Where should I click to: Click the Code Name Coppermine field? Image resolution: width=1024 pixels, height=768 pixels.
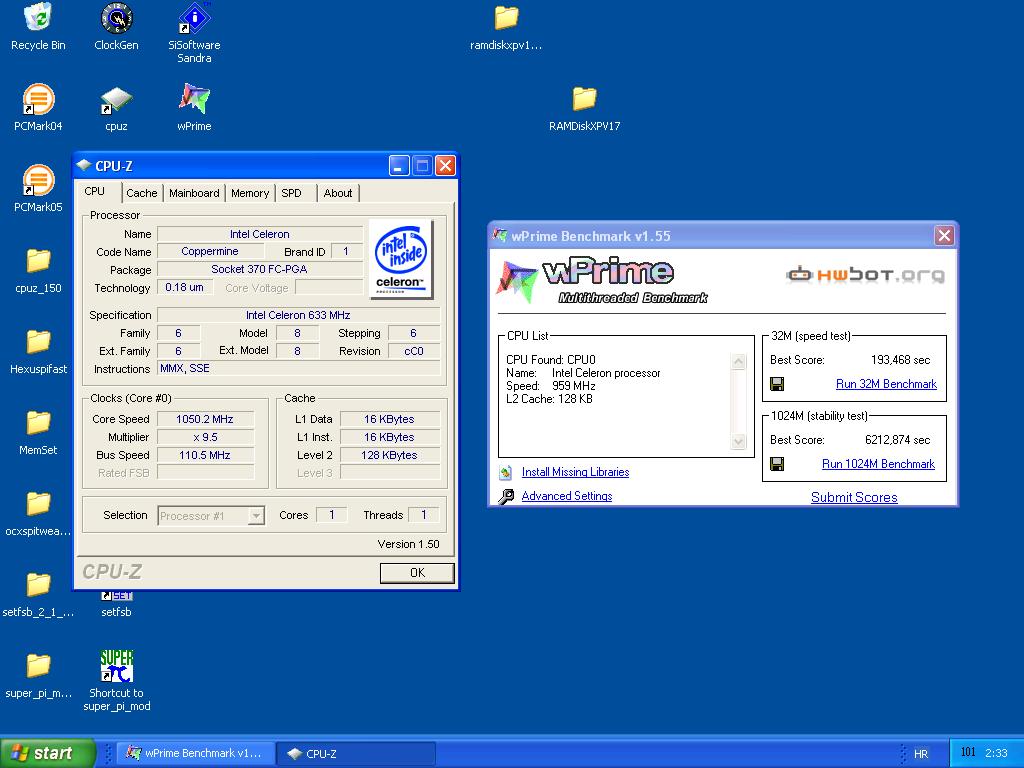coord(210,251)
